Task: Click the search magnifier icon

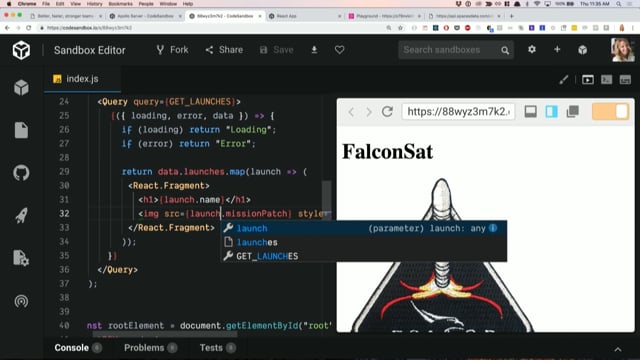Action: 505,50
